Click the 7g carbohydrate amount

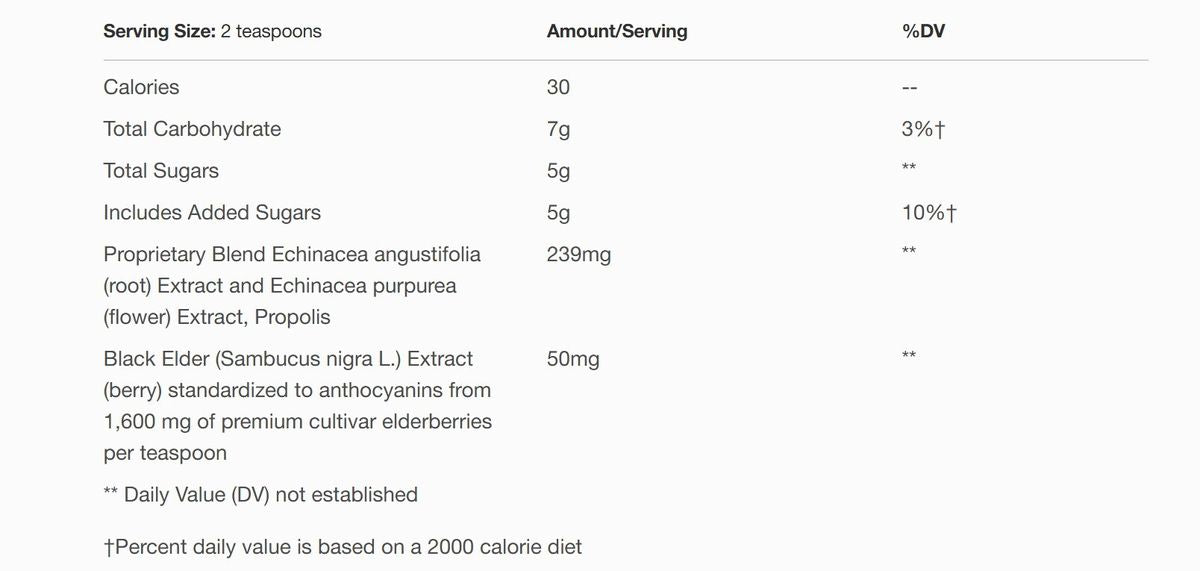click(558, 129)
